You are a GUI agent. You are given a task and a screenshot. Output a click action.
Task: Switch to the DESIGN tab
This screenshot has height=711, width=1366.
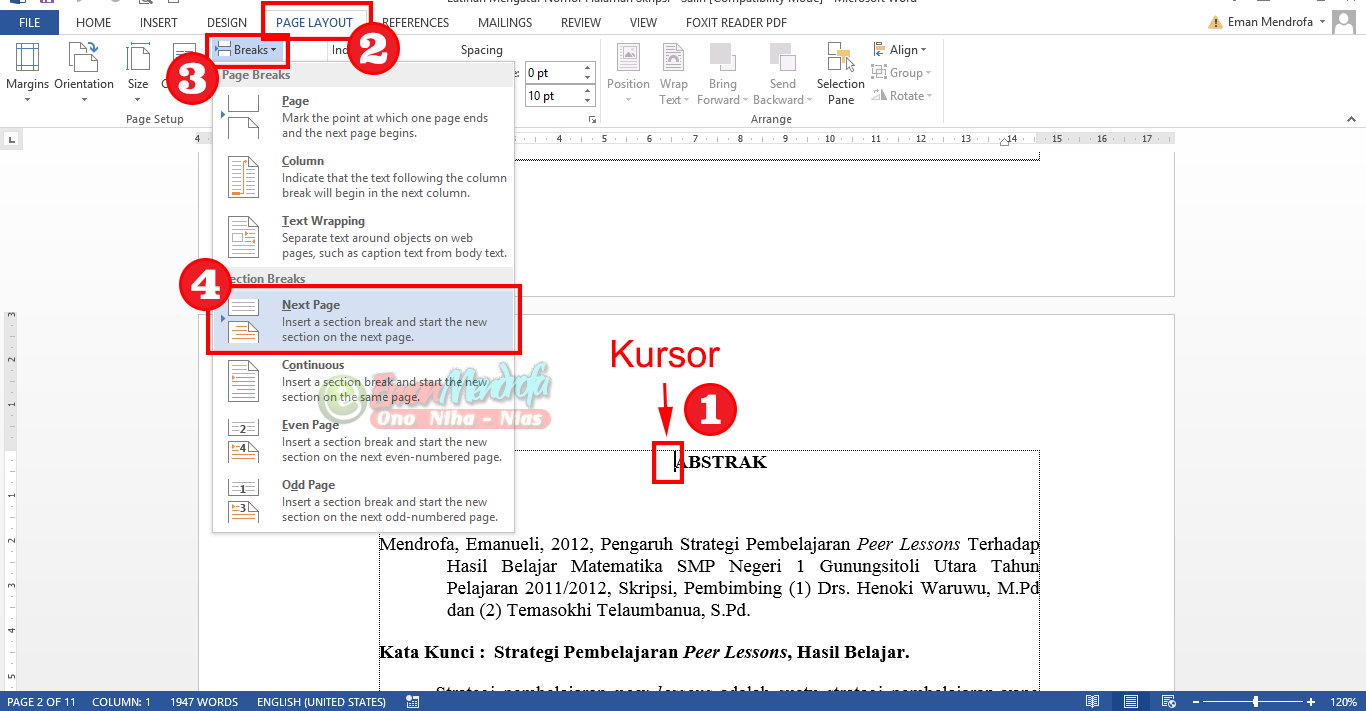click(x=227, y=22)
